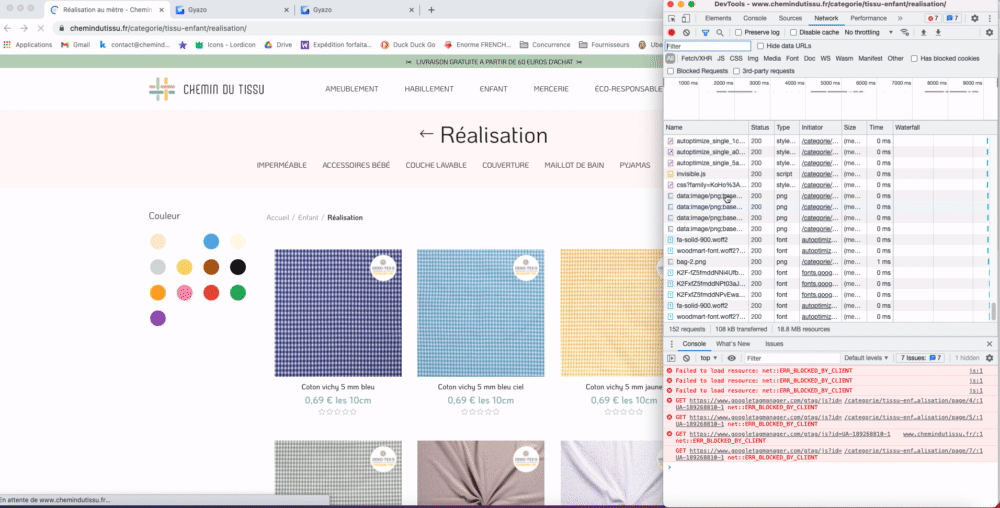Select the green colour filter swatch
This screenshot has height=508, width=1000.
coord(238,293)
